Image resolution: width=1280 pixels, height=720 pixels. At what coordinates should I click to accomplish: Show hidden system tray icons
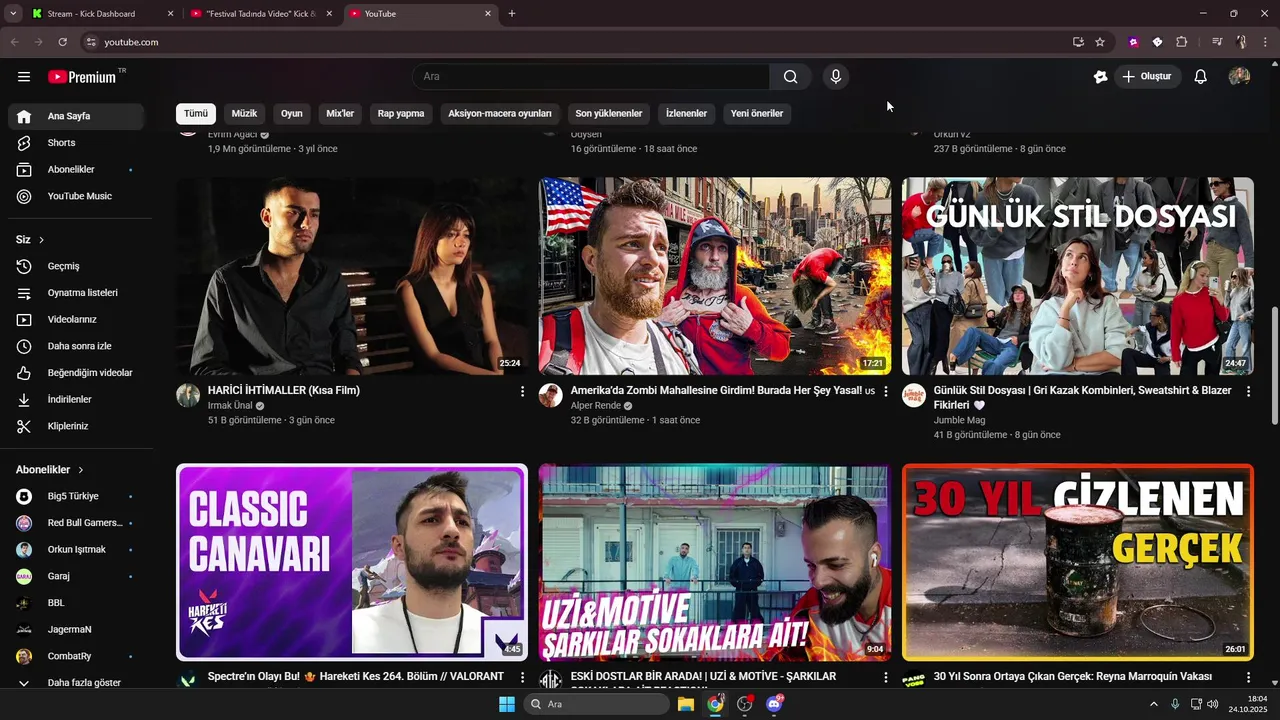[x=1153, y=704]
